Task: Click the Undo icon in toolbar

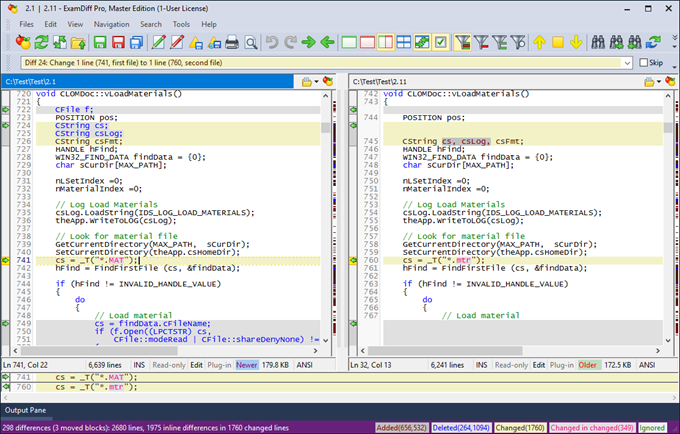Action: click(x=271, y=43)
